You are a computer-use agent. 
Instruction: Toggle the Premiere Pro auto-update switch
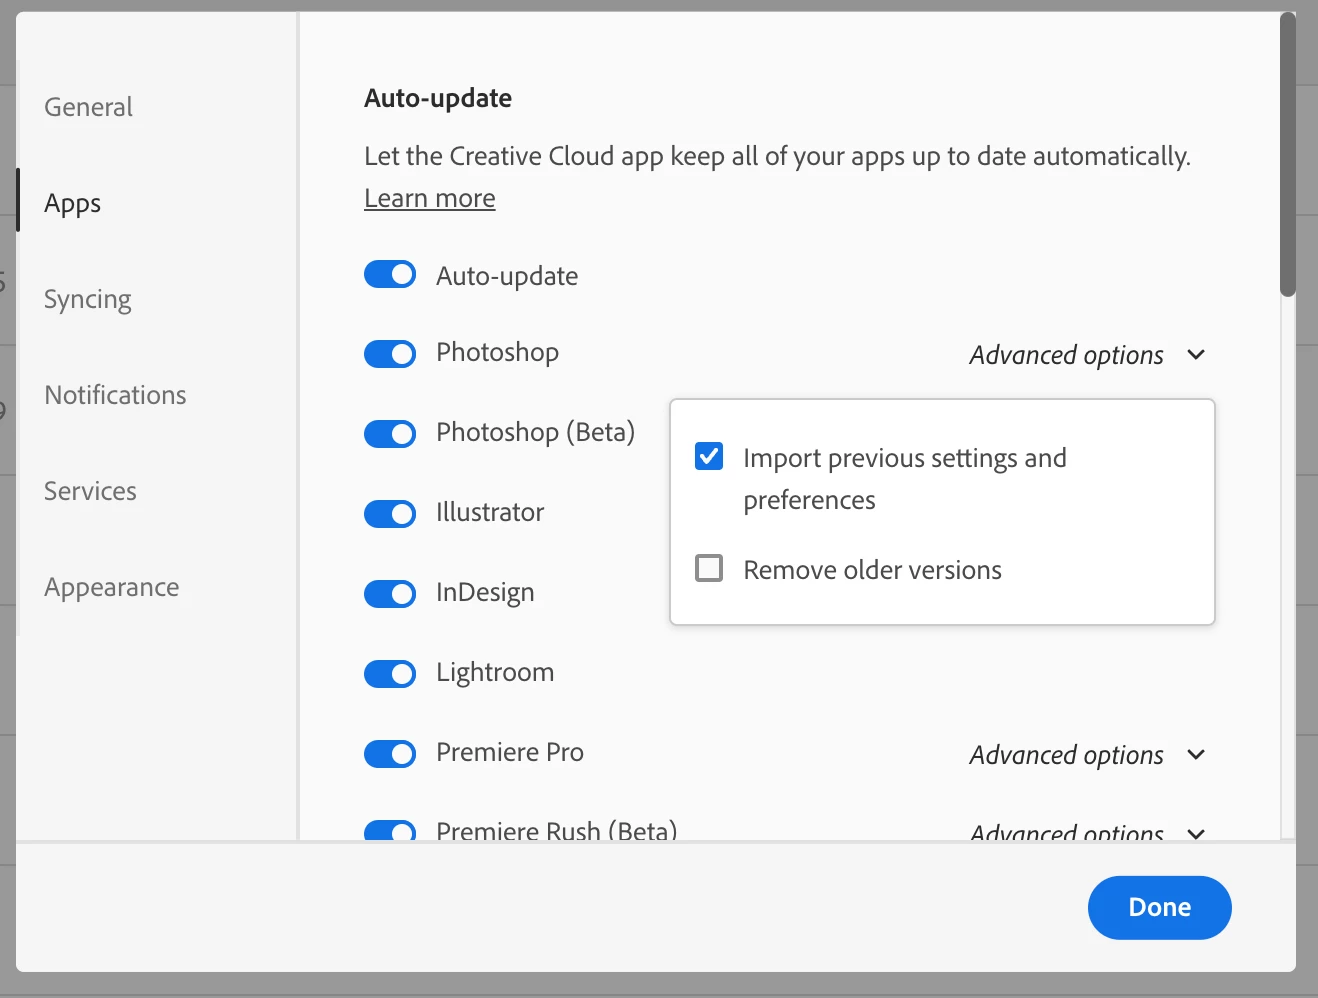coord(390,754)
